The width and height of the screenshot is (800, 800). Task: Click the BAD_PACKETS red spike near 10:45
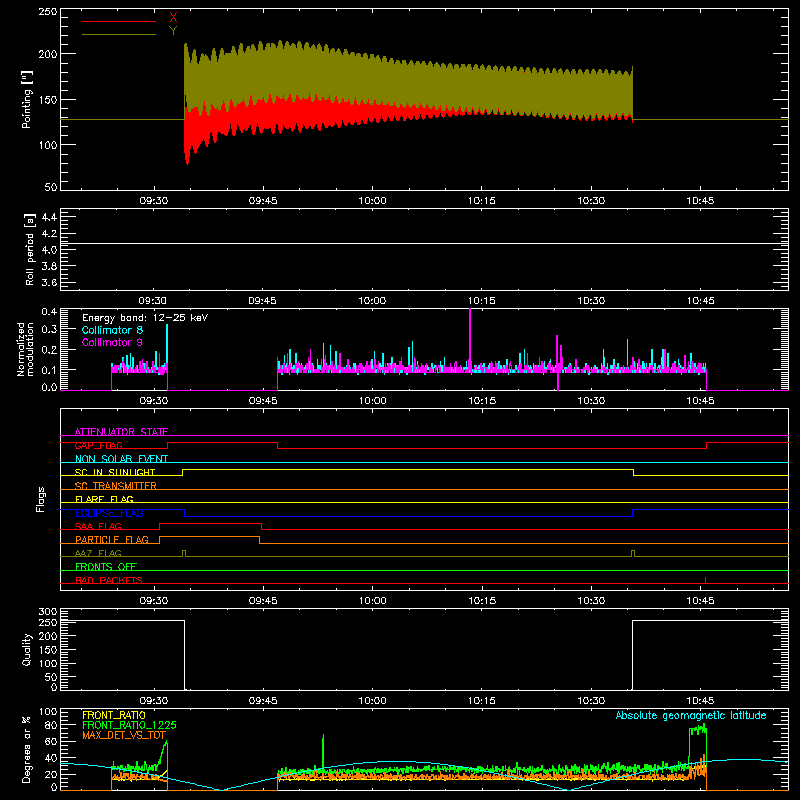click(705, 580)
